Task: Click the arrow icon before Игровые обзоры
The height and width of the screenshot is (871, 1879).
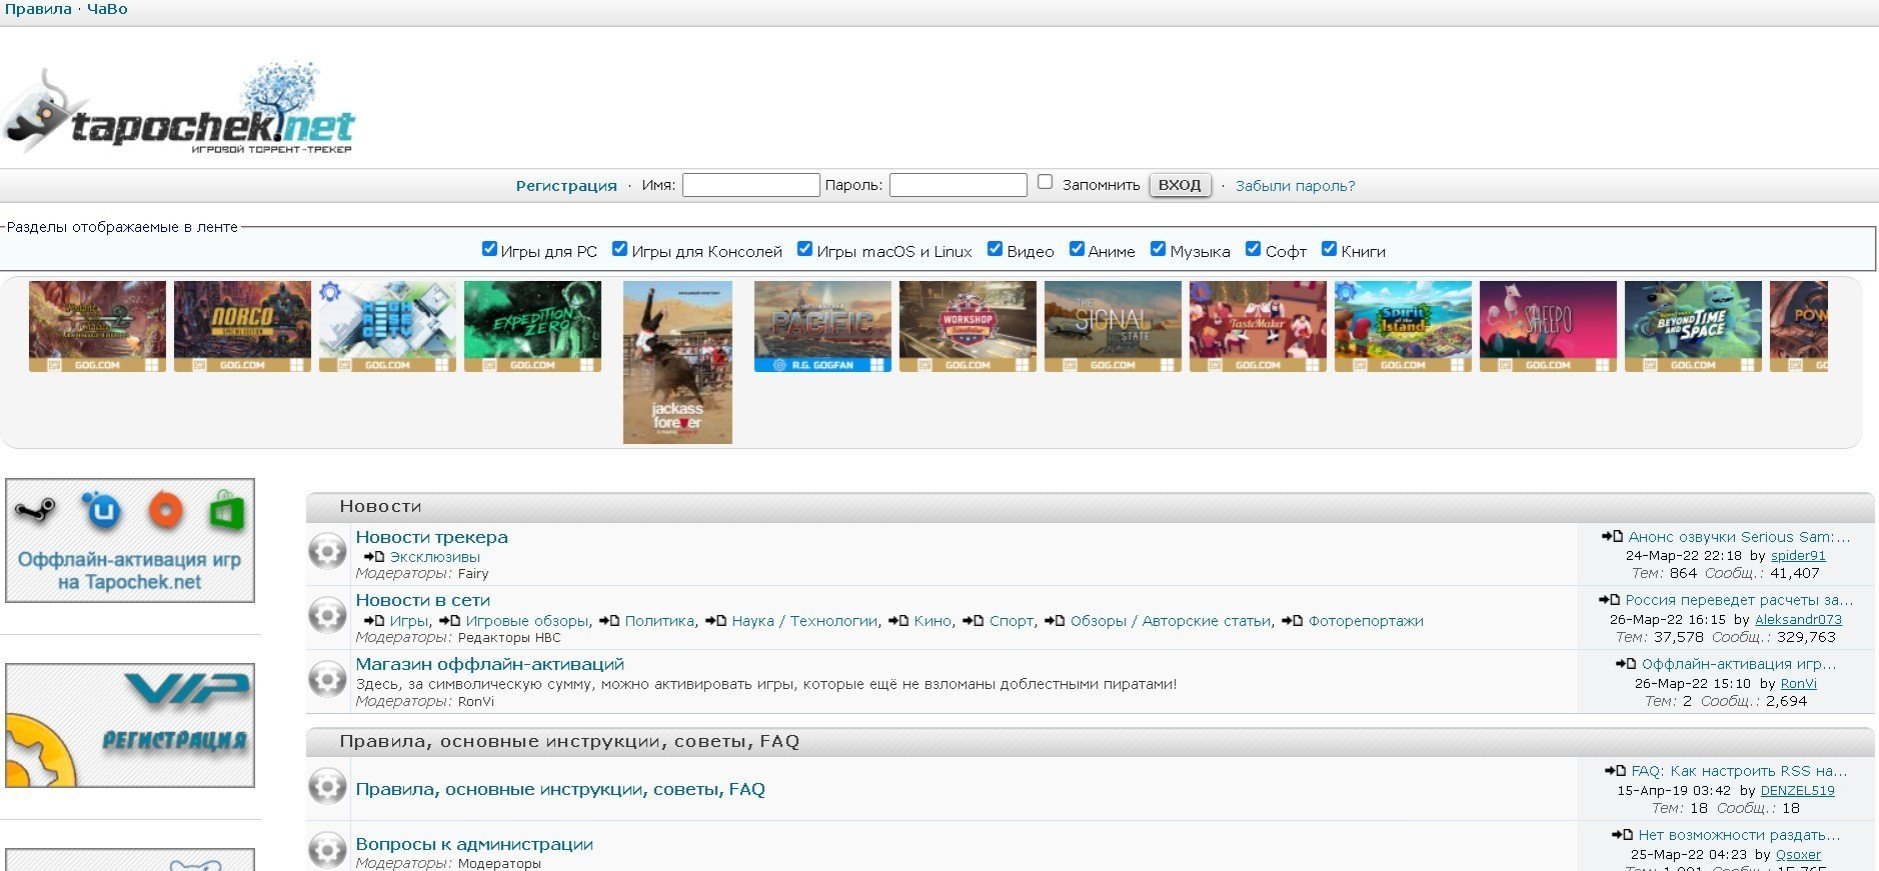Action: point(450,621)
